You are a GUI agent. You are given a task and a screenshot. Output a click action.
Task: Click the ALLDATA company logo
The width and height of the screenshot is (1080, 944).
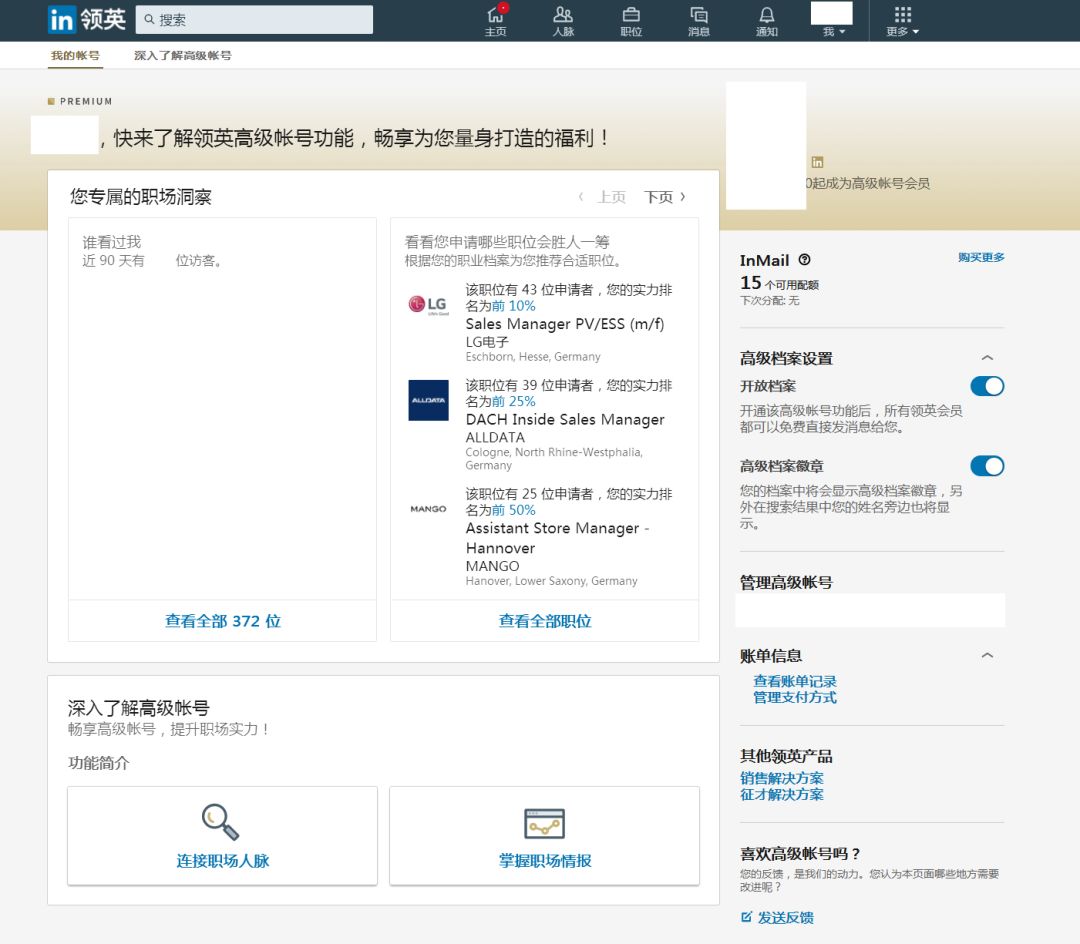(428, 400)
